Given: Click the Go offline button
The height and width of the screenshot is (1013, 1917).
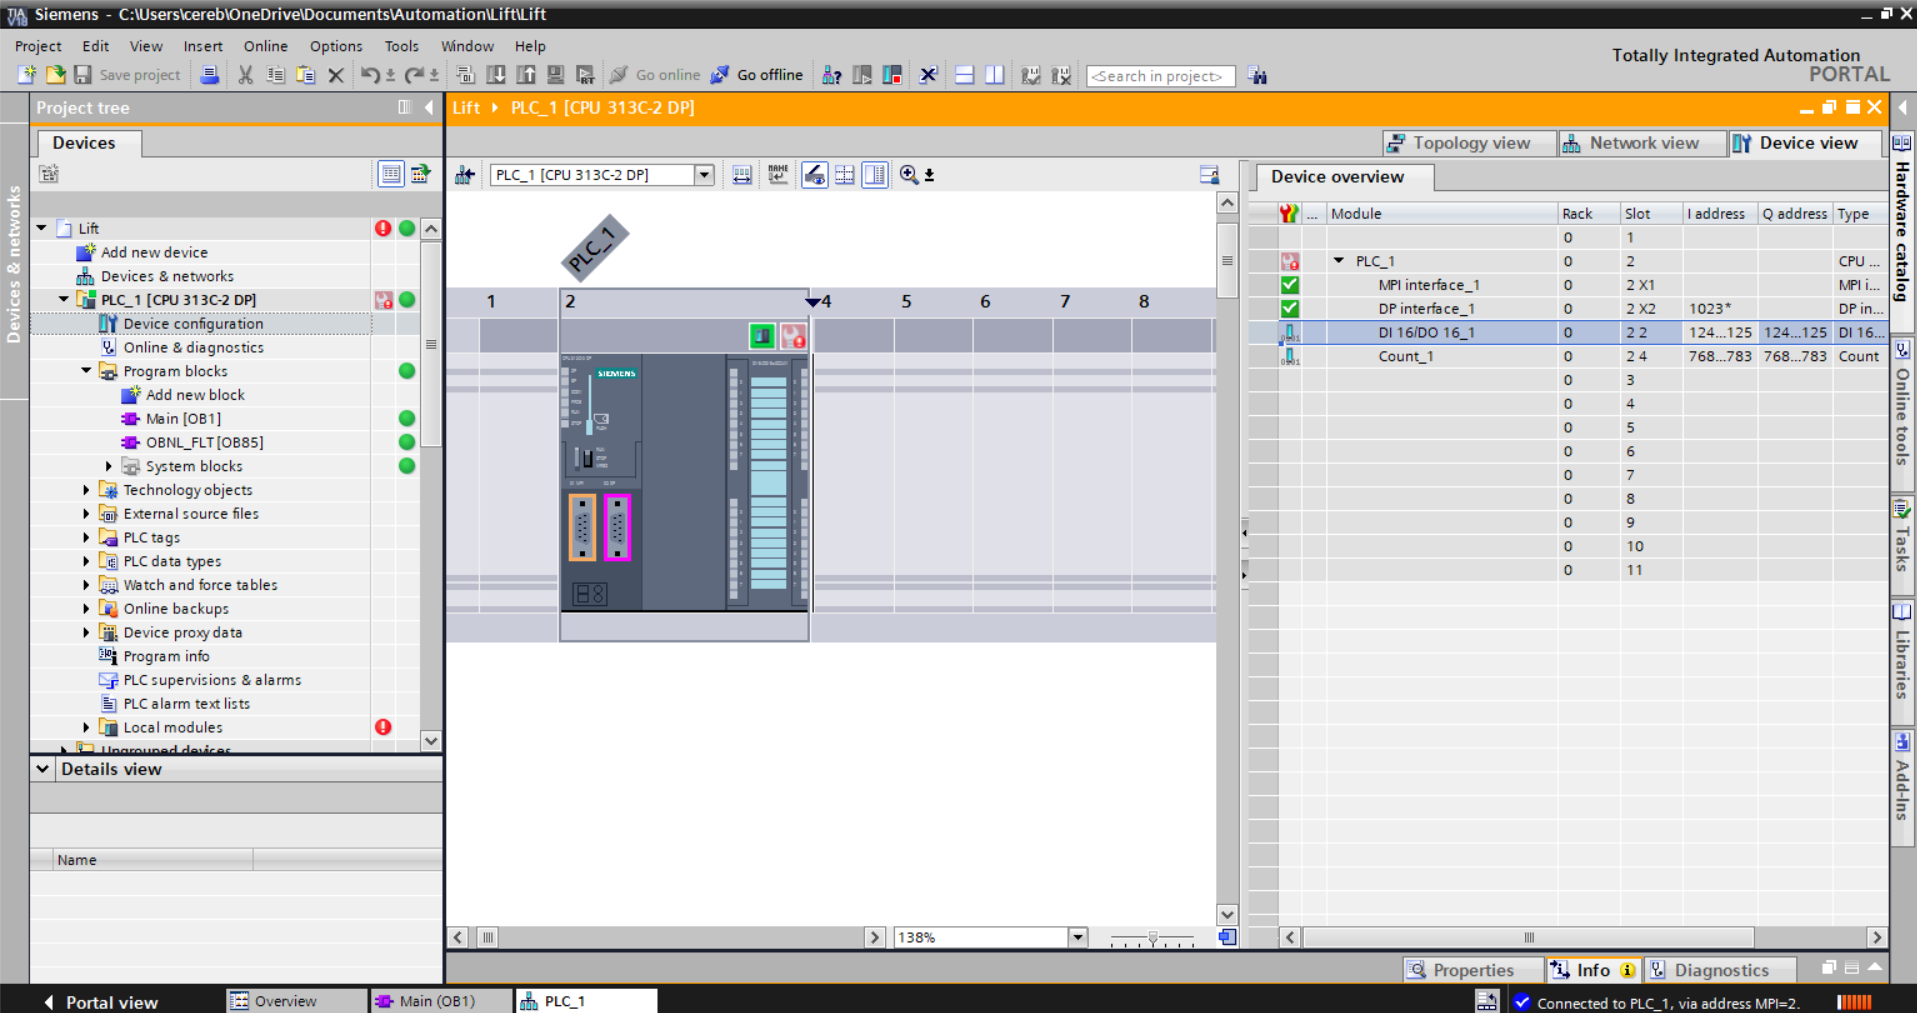Looking at the screenshot, I should click(757, 75).
